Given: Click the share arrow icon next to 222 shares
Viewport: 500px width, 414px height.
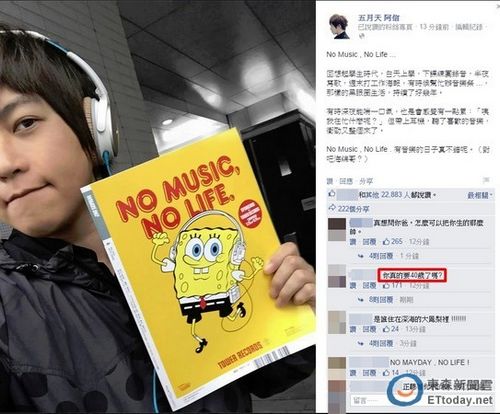Looking at the screenshot, I should click(332, 208).
